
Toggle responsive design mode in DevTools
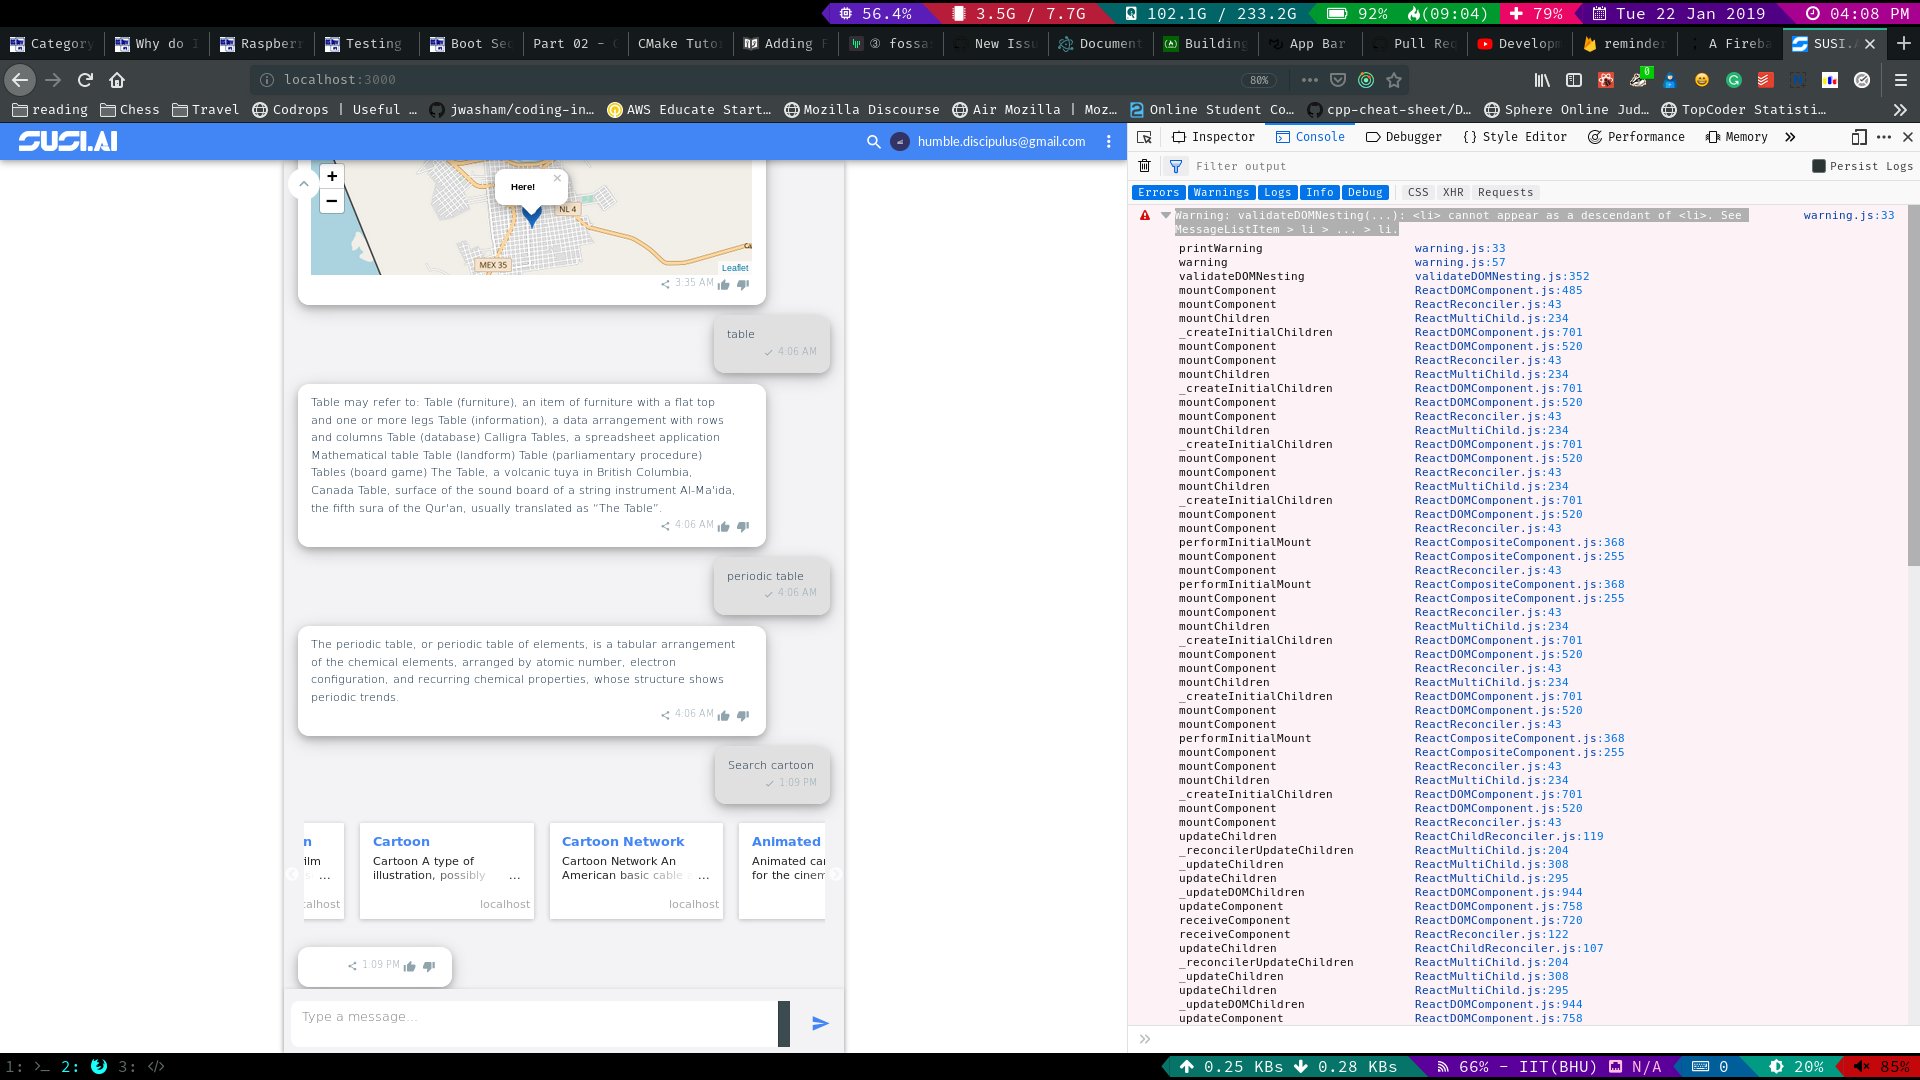coord(1860,137)
